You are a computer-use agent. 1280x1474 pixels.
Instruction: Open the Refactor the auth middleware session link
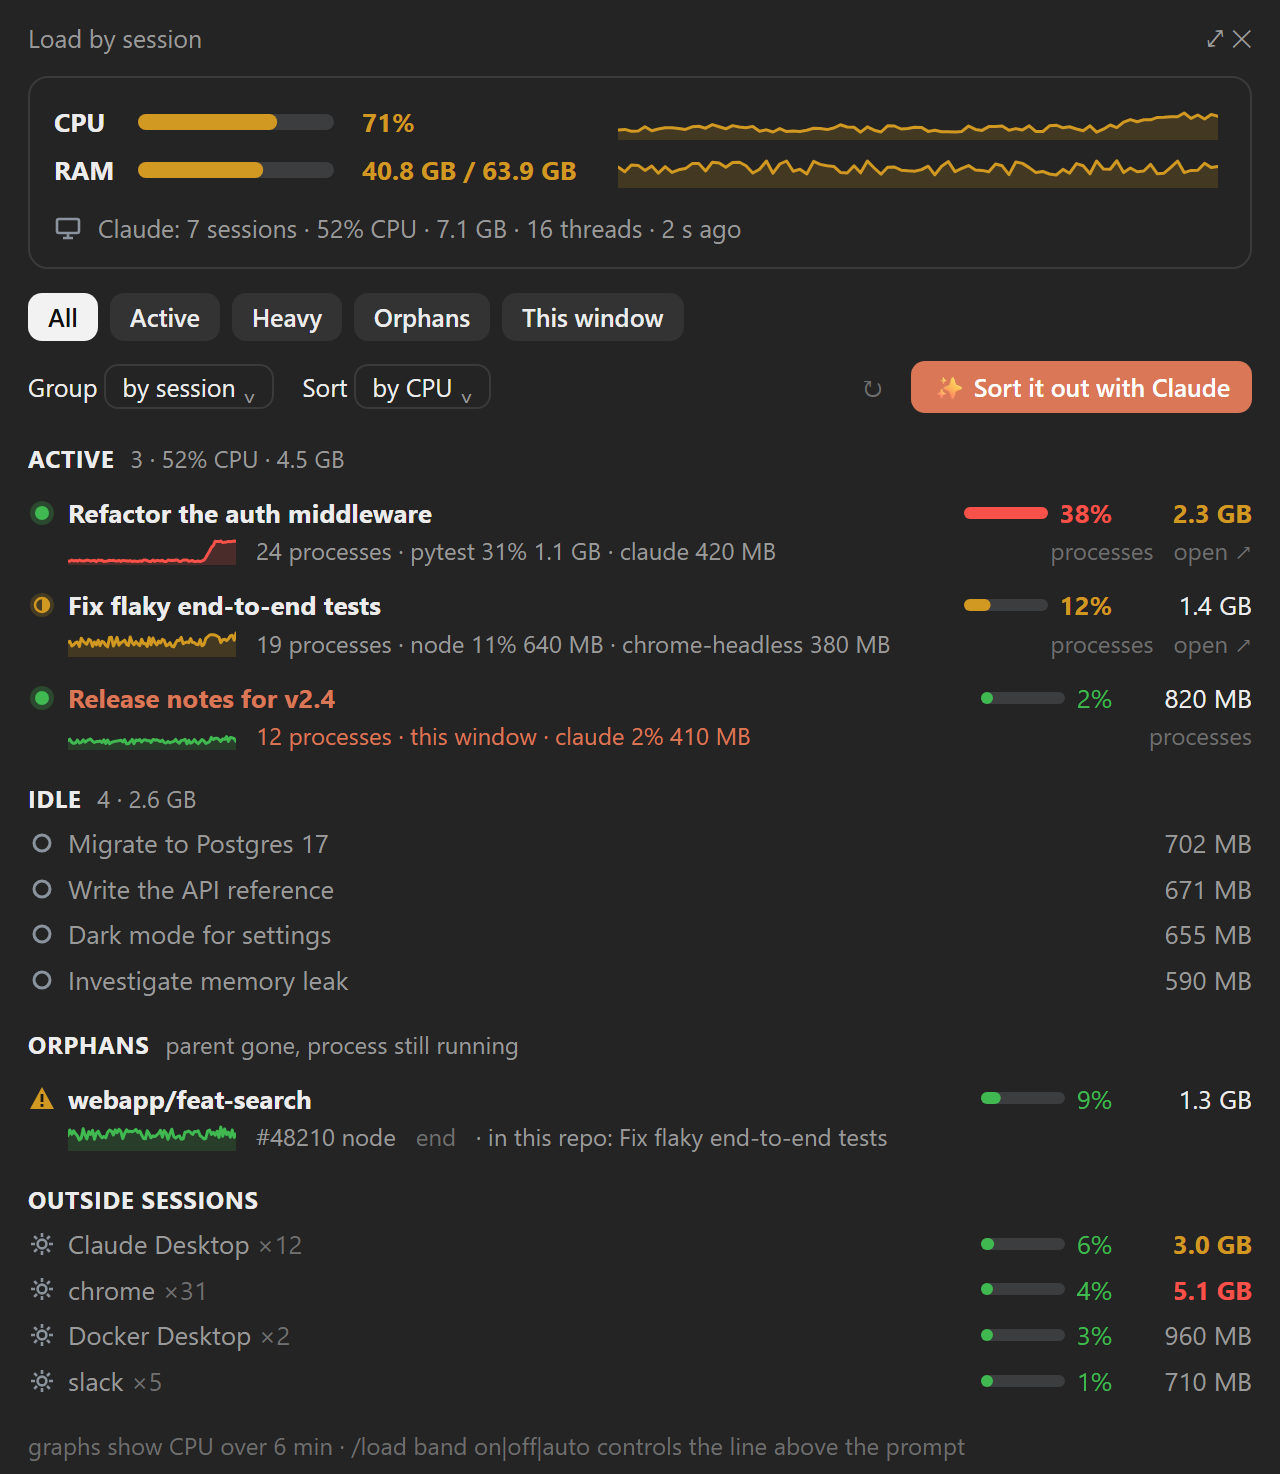[x=1212, y=552]
